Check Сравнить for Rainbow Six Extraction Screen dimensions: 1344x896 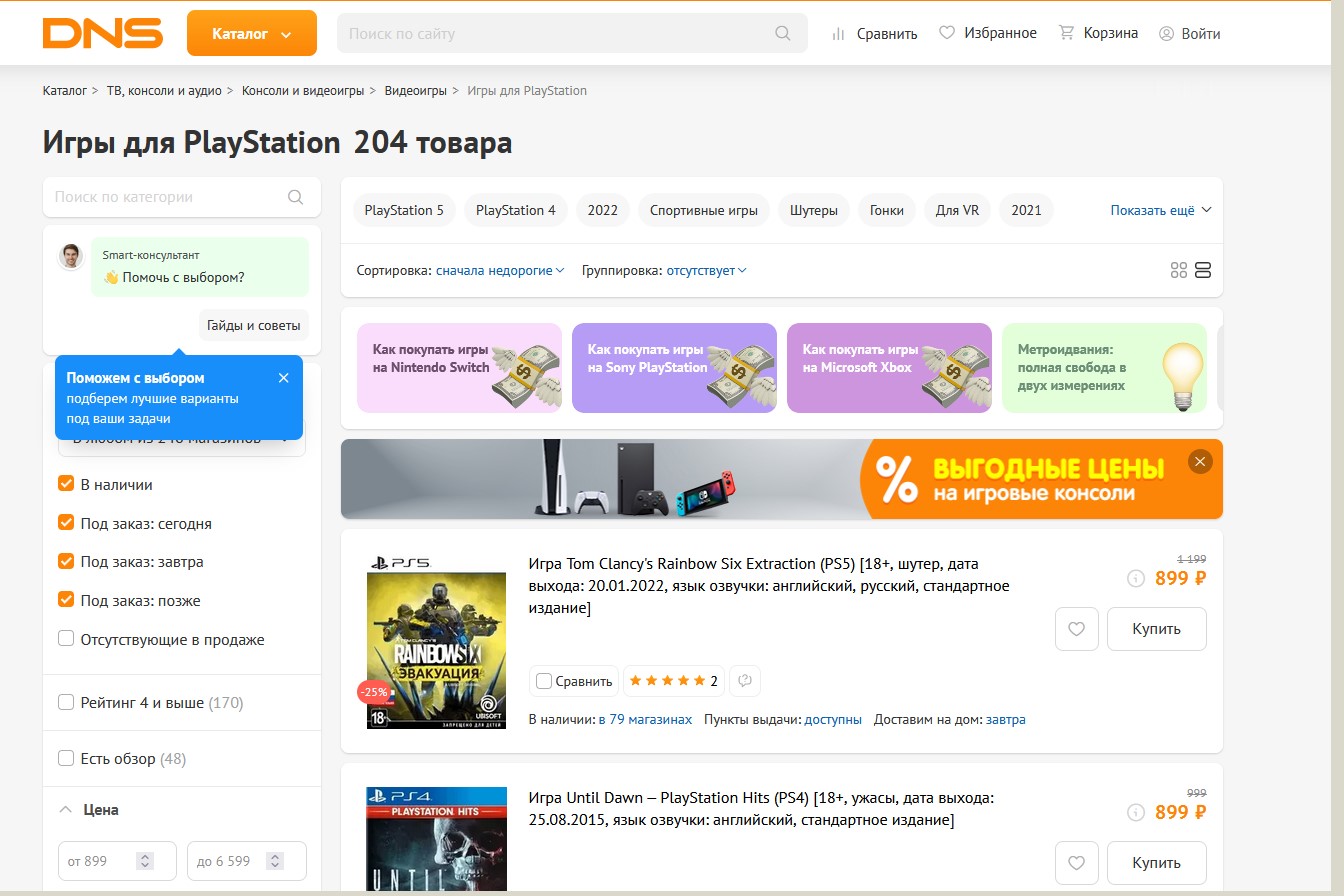[544, 681]
